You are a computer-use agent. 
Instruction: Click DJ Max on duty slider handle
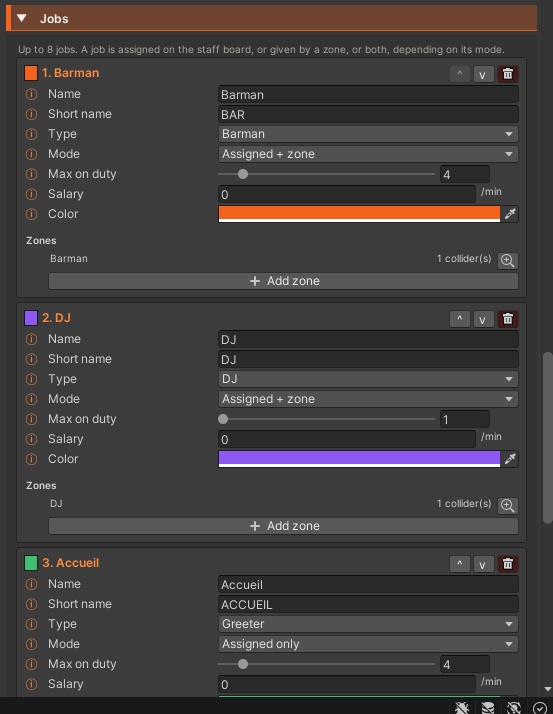223,419
